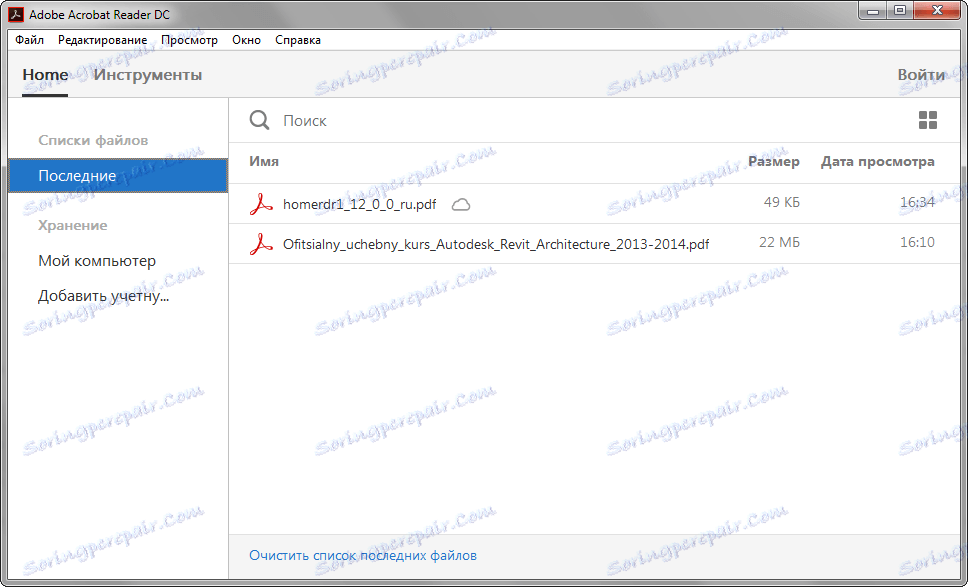The image size is (968, 587).
Task: Click PDF icon of Ofitsialny_uchebny_kurs file
Action: click(x=261, y=244)
